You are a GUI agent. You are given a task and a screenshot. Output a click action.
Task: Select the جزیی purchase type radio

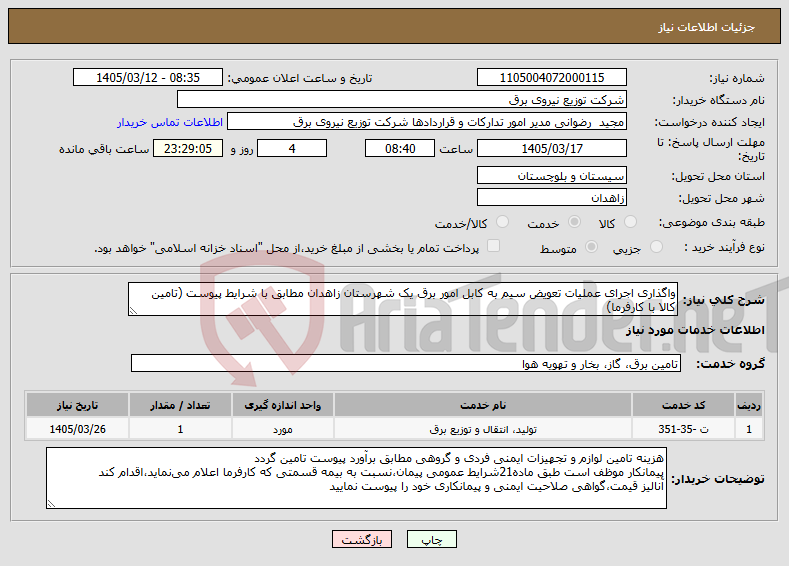[656, 247]
